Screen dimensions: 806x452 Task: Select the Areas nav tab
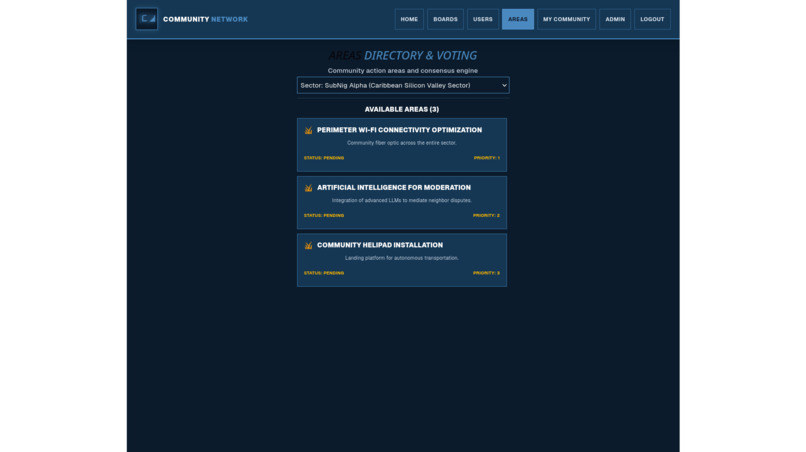click(x=518, y=19)
